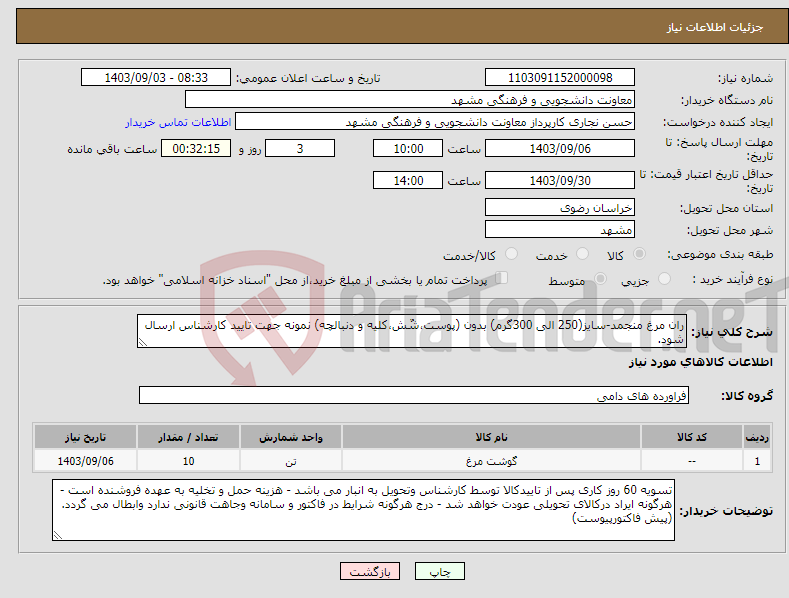This screenshot has width=789, height=598.
Task: Click the need date cell 1403/09/06
Action: [x=85, y=461]
